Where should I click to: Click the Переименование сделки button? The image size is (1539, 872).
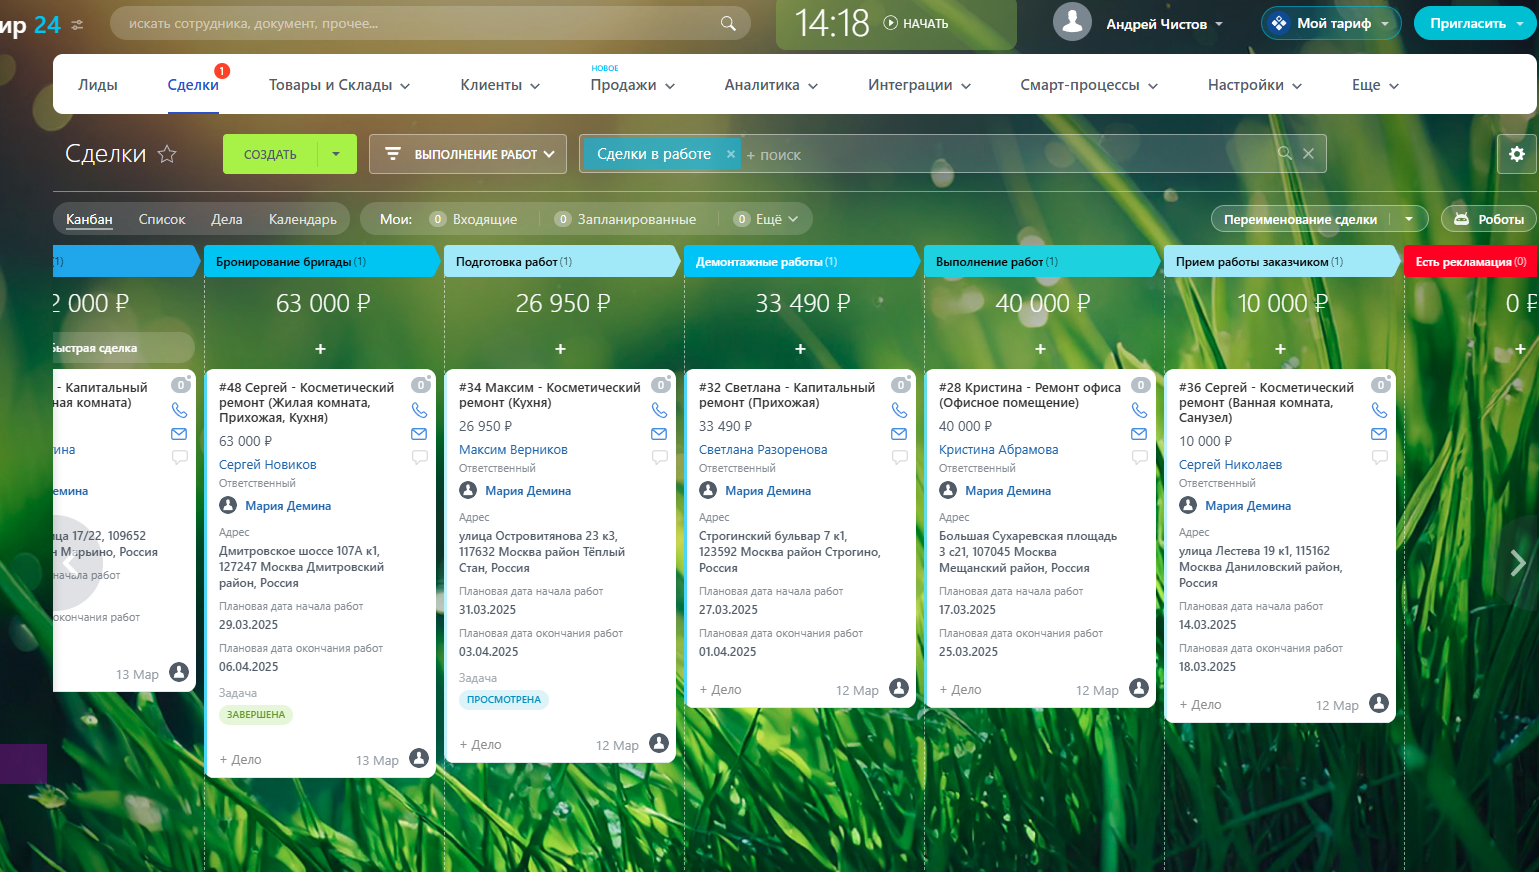[1301, 219]
